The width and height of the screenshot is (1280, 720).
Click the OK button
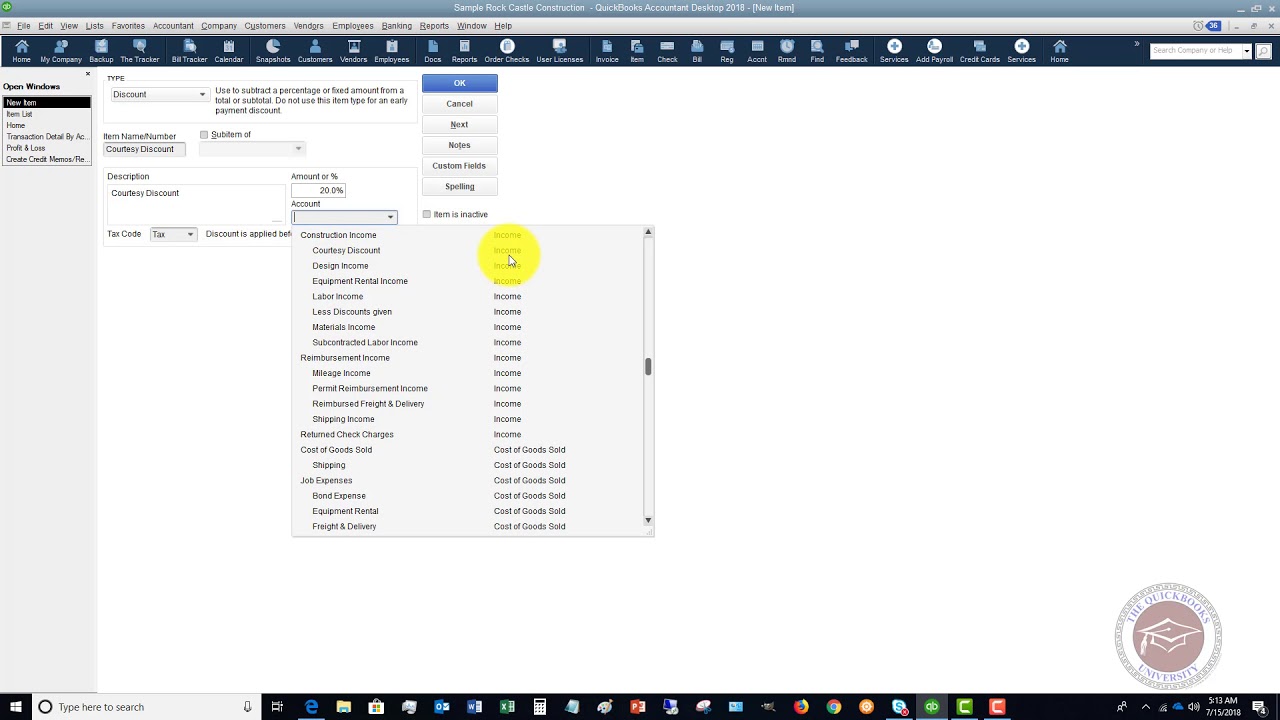[459, 83]
